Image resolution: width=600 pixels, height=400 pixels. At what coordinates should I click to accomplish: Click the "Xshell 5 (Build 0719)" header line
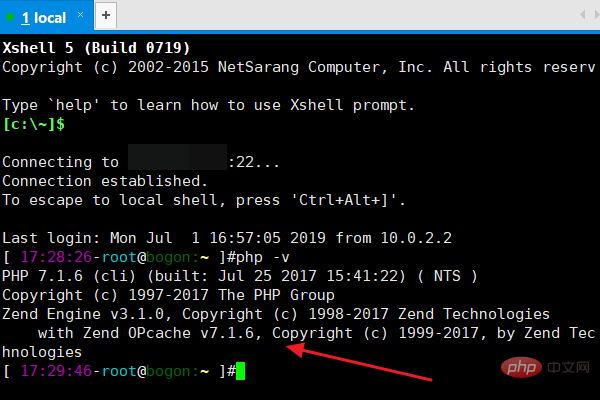tap(96, 48)
